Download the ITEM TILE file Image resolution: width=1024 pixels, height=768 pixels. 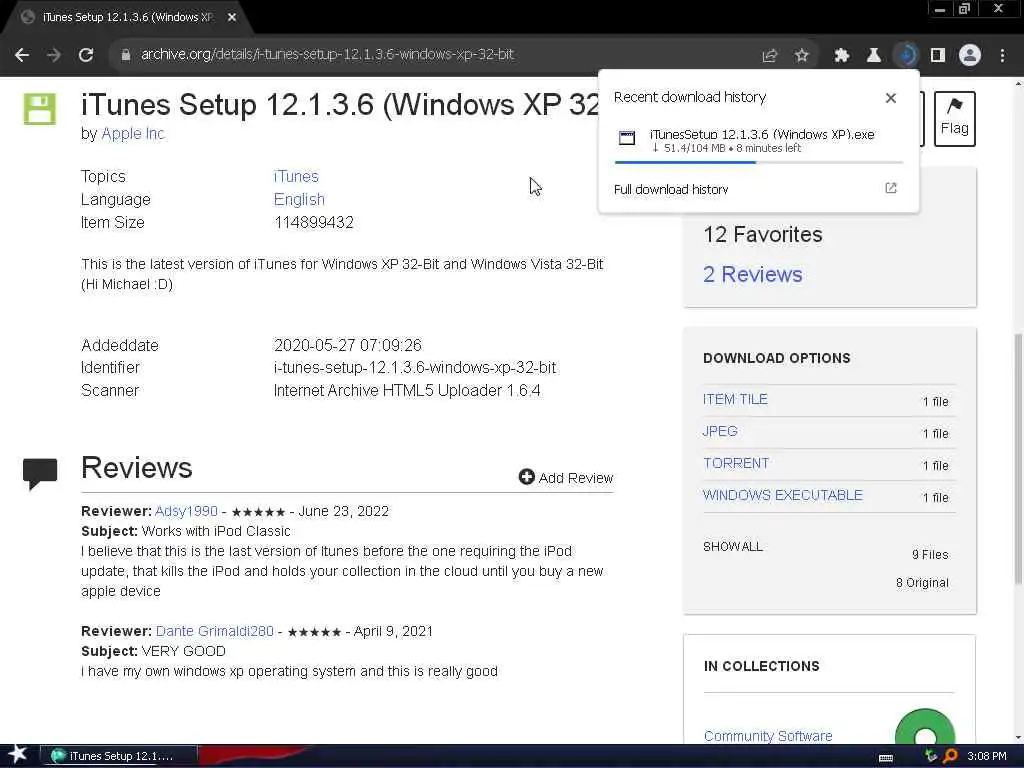point(735,400)
